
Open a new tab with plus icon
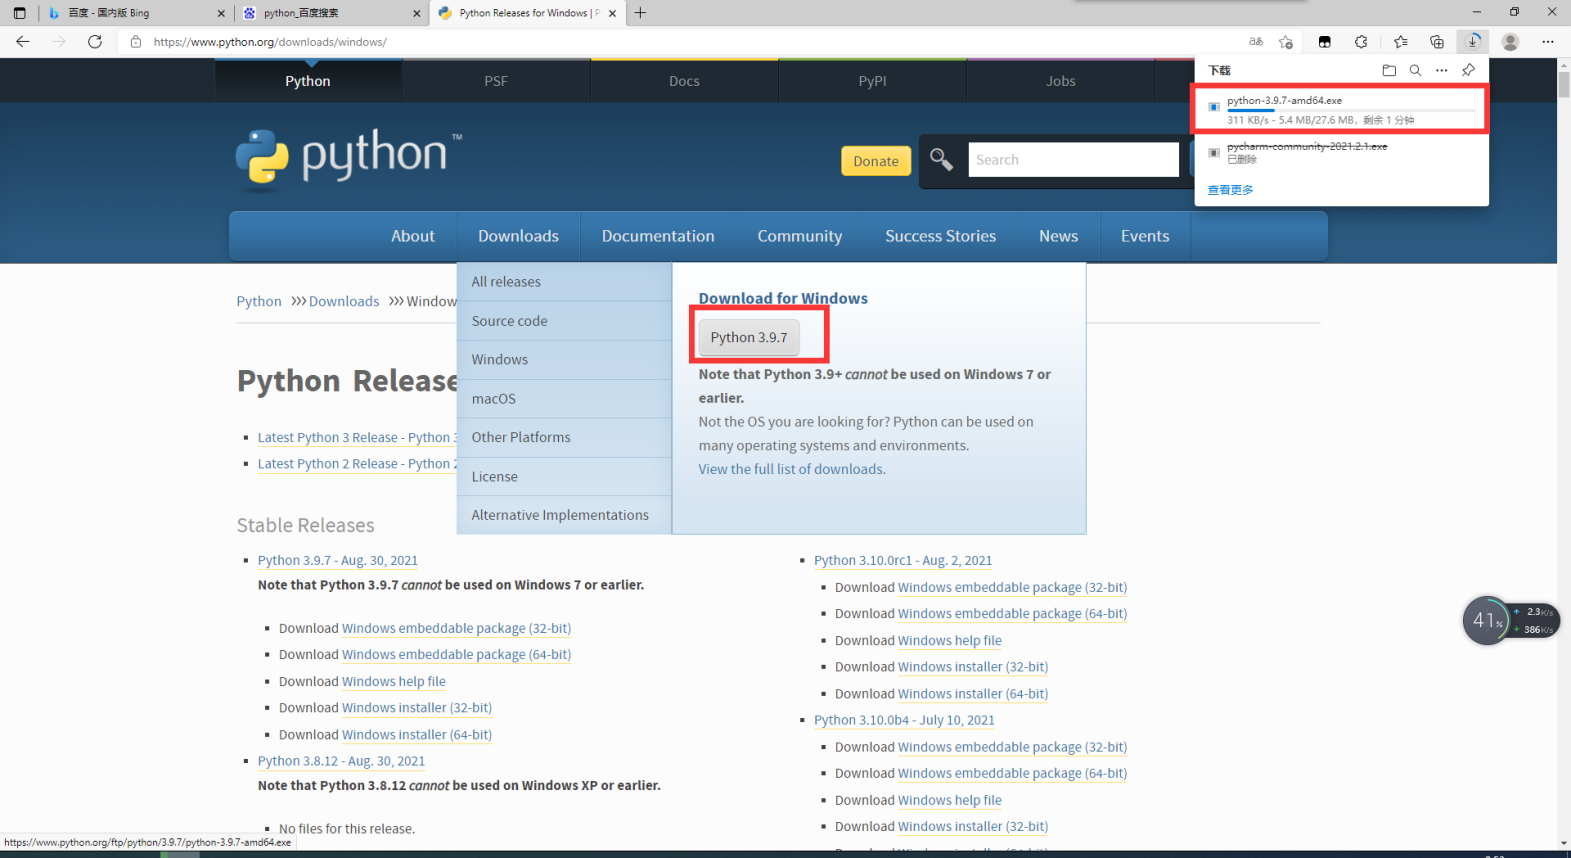[x=640, y=13]
